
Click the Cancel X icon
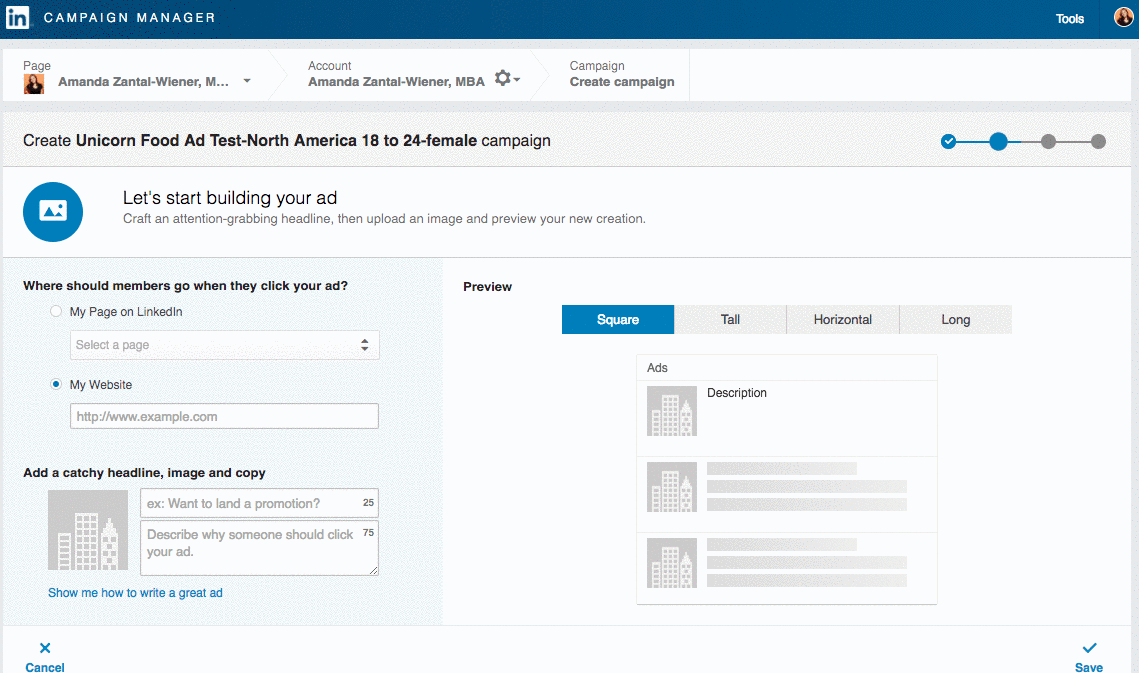coord(45,648)
